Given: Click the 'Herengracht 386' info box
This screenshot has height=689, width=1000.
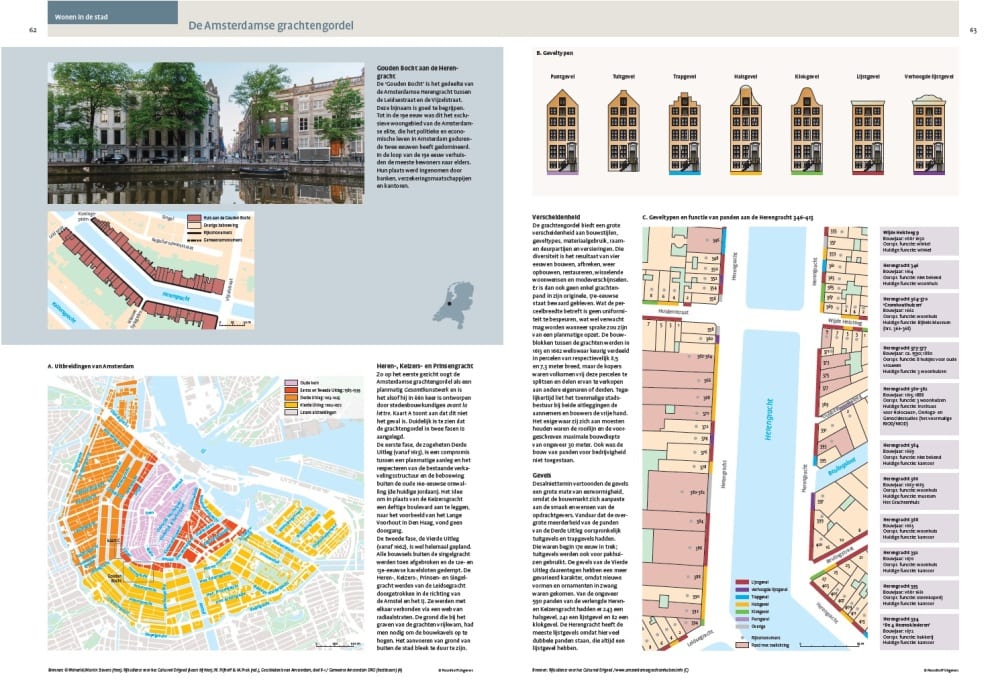Looking at the screenshot, I should pyautogui.click(x=919, y=491).
